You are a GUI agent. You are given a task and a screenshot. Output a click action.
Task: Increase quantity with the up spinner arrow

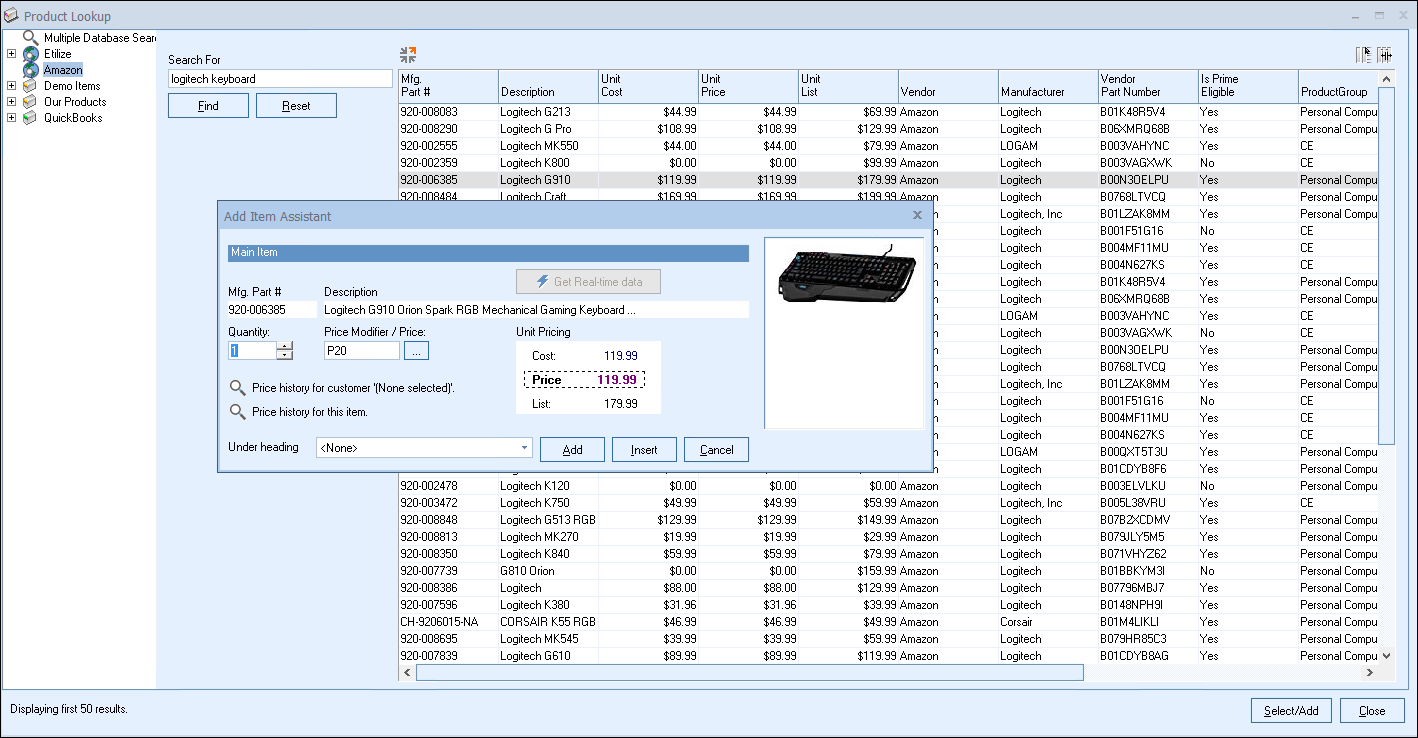(285, 346)
